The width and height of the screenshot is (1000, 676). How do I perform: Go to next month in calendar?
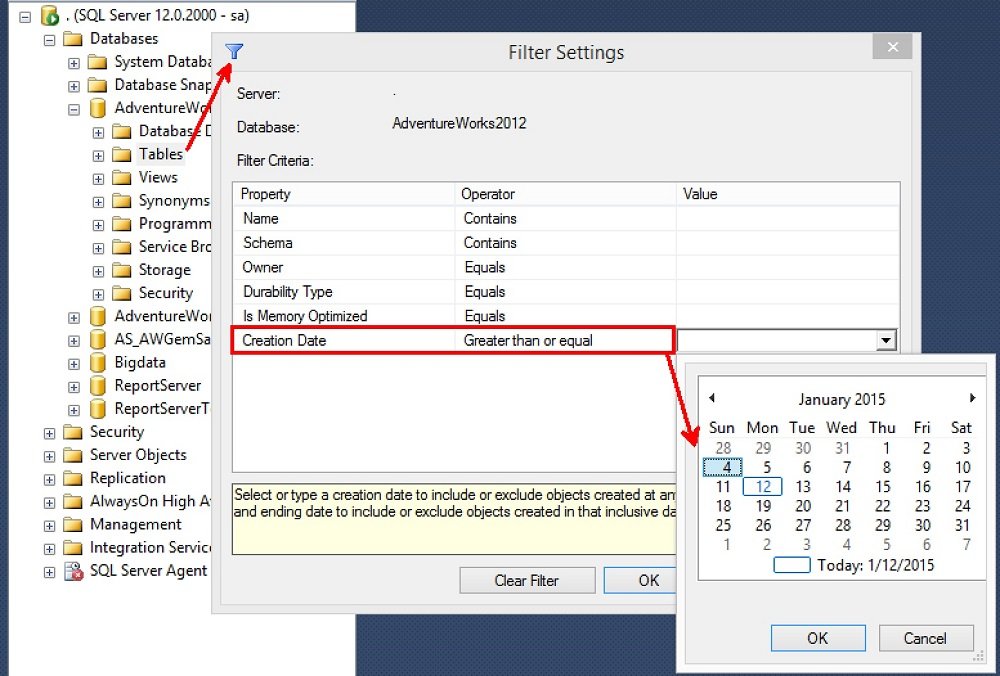click(x=972, y=398)
